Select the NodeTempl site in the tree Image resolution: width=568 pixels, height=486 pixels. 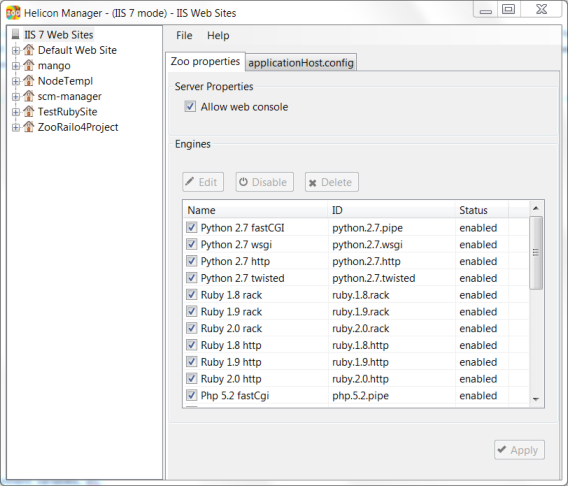[x=66, y=81]
